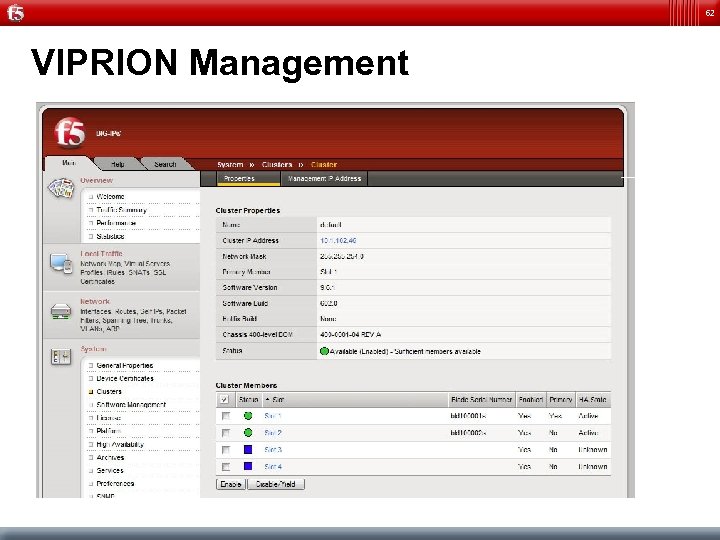This screenshot has width=720, height=540.
Task: Open Software Management under System
Action: point(131,405)
